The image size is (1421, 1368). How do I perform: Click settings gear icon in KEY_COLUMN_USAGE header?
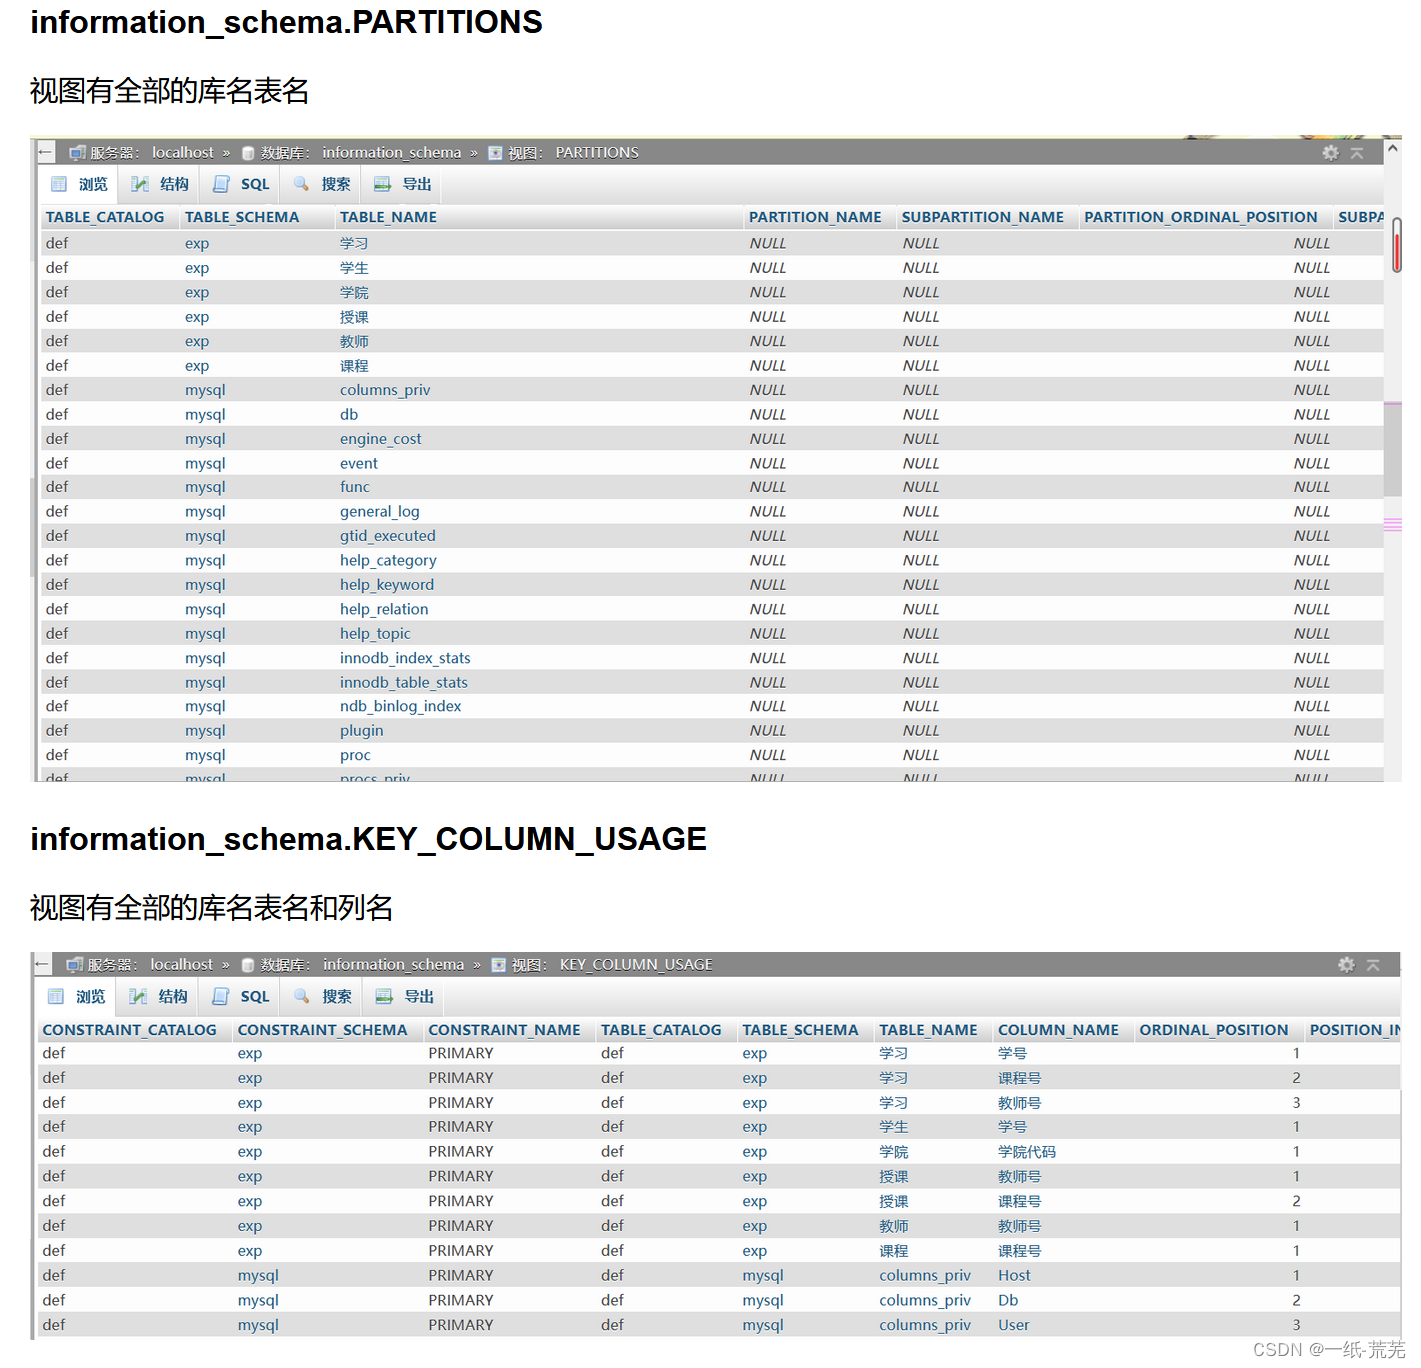(1346, 965)
